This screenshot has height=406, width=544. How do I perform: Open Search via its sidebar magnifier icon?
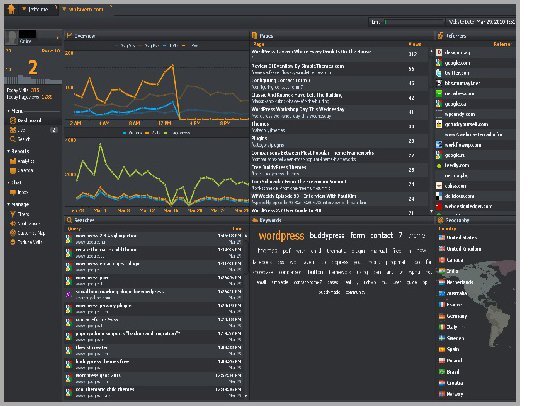[13, 139]
